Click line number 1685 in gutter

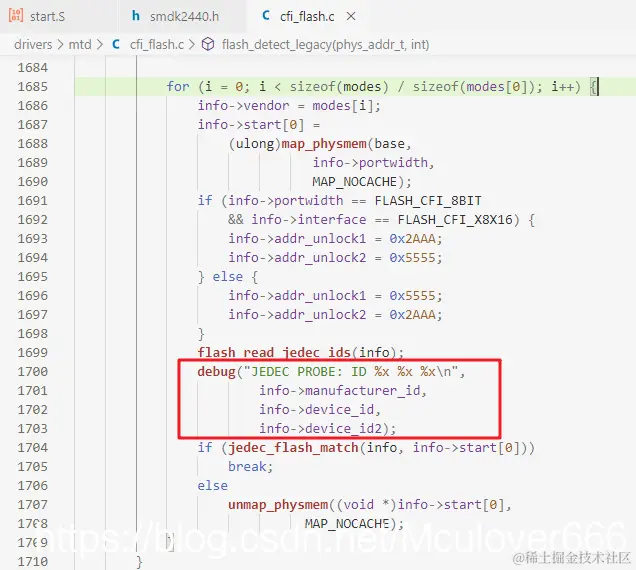tap(32, 86)
